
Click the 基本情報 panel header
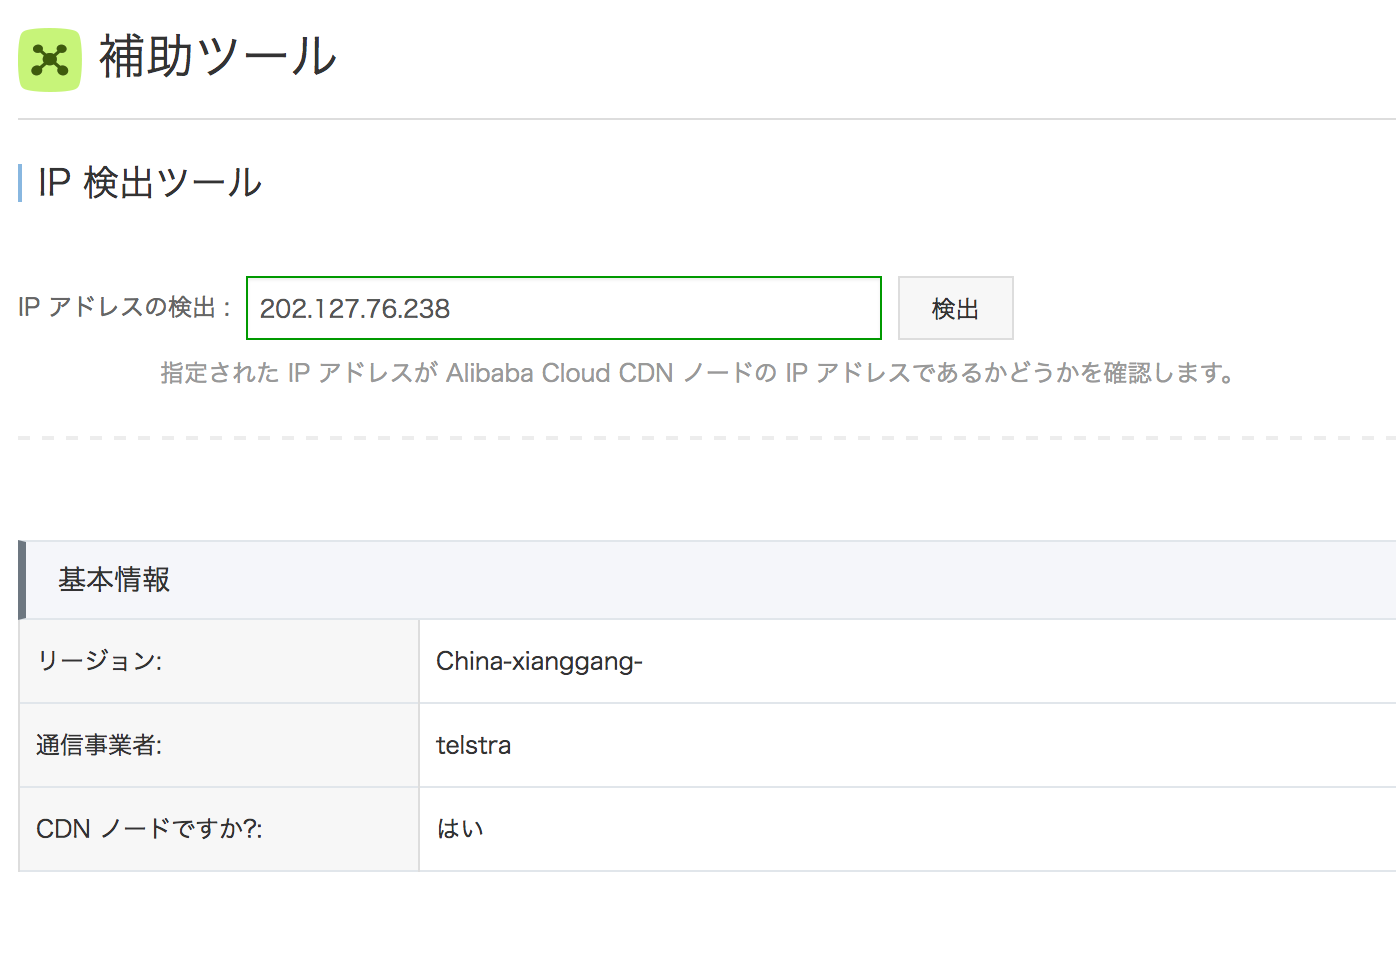click(x=708, y=580)
